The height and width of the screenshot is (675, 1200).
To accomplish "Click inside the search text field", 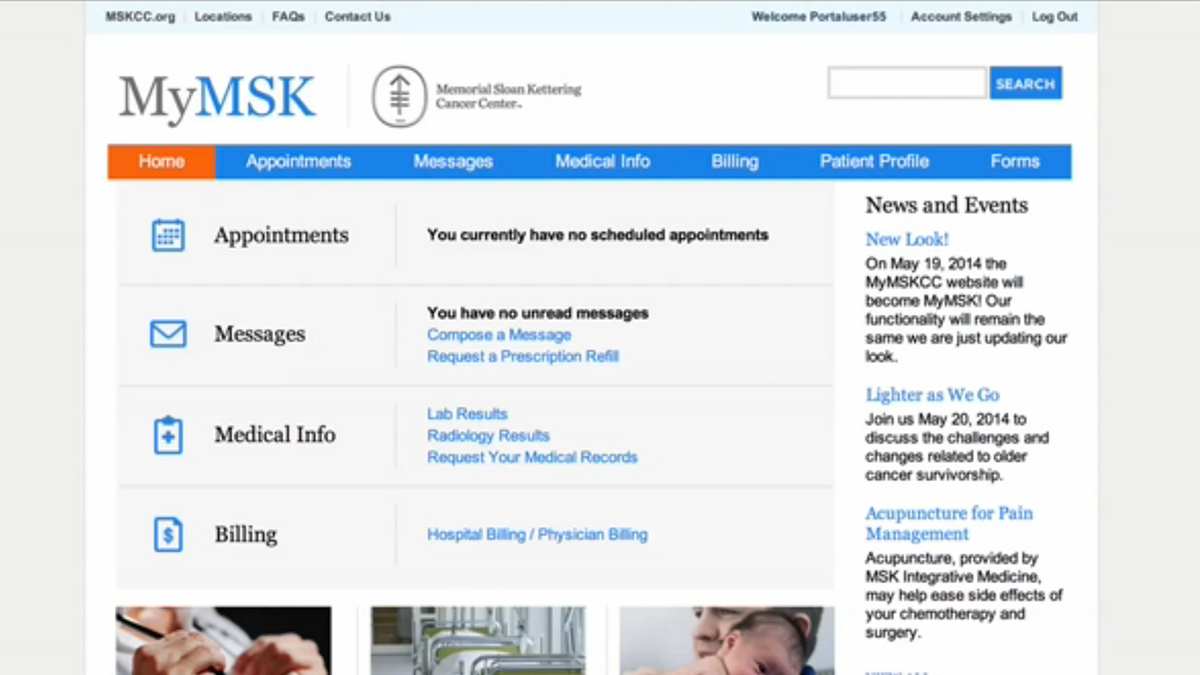I will coord(907,83).
